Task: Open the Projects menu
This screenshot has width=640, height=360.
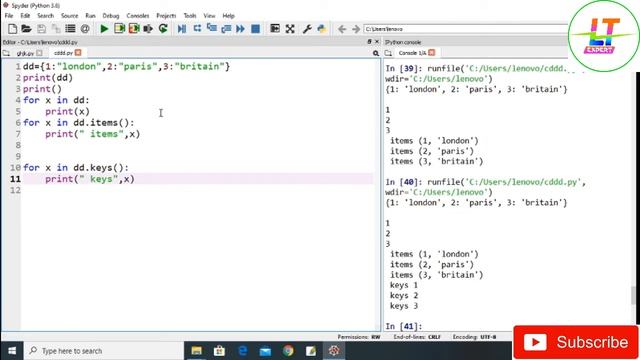Action: click(x=166, y=16)
